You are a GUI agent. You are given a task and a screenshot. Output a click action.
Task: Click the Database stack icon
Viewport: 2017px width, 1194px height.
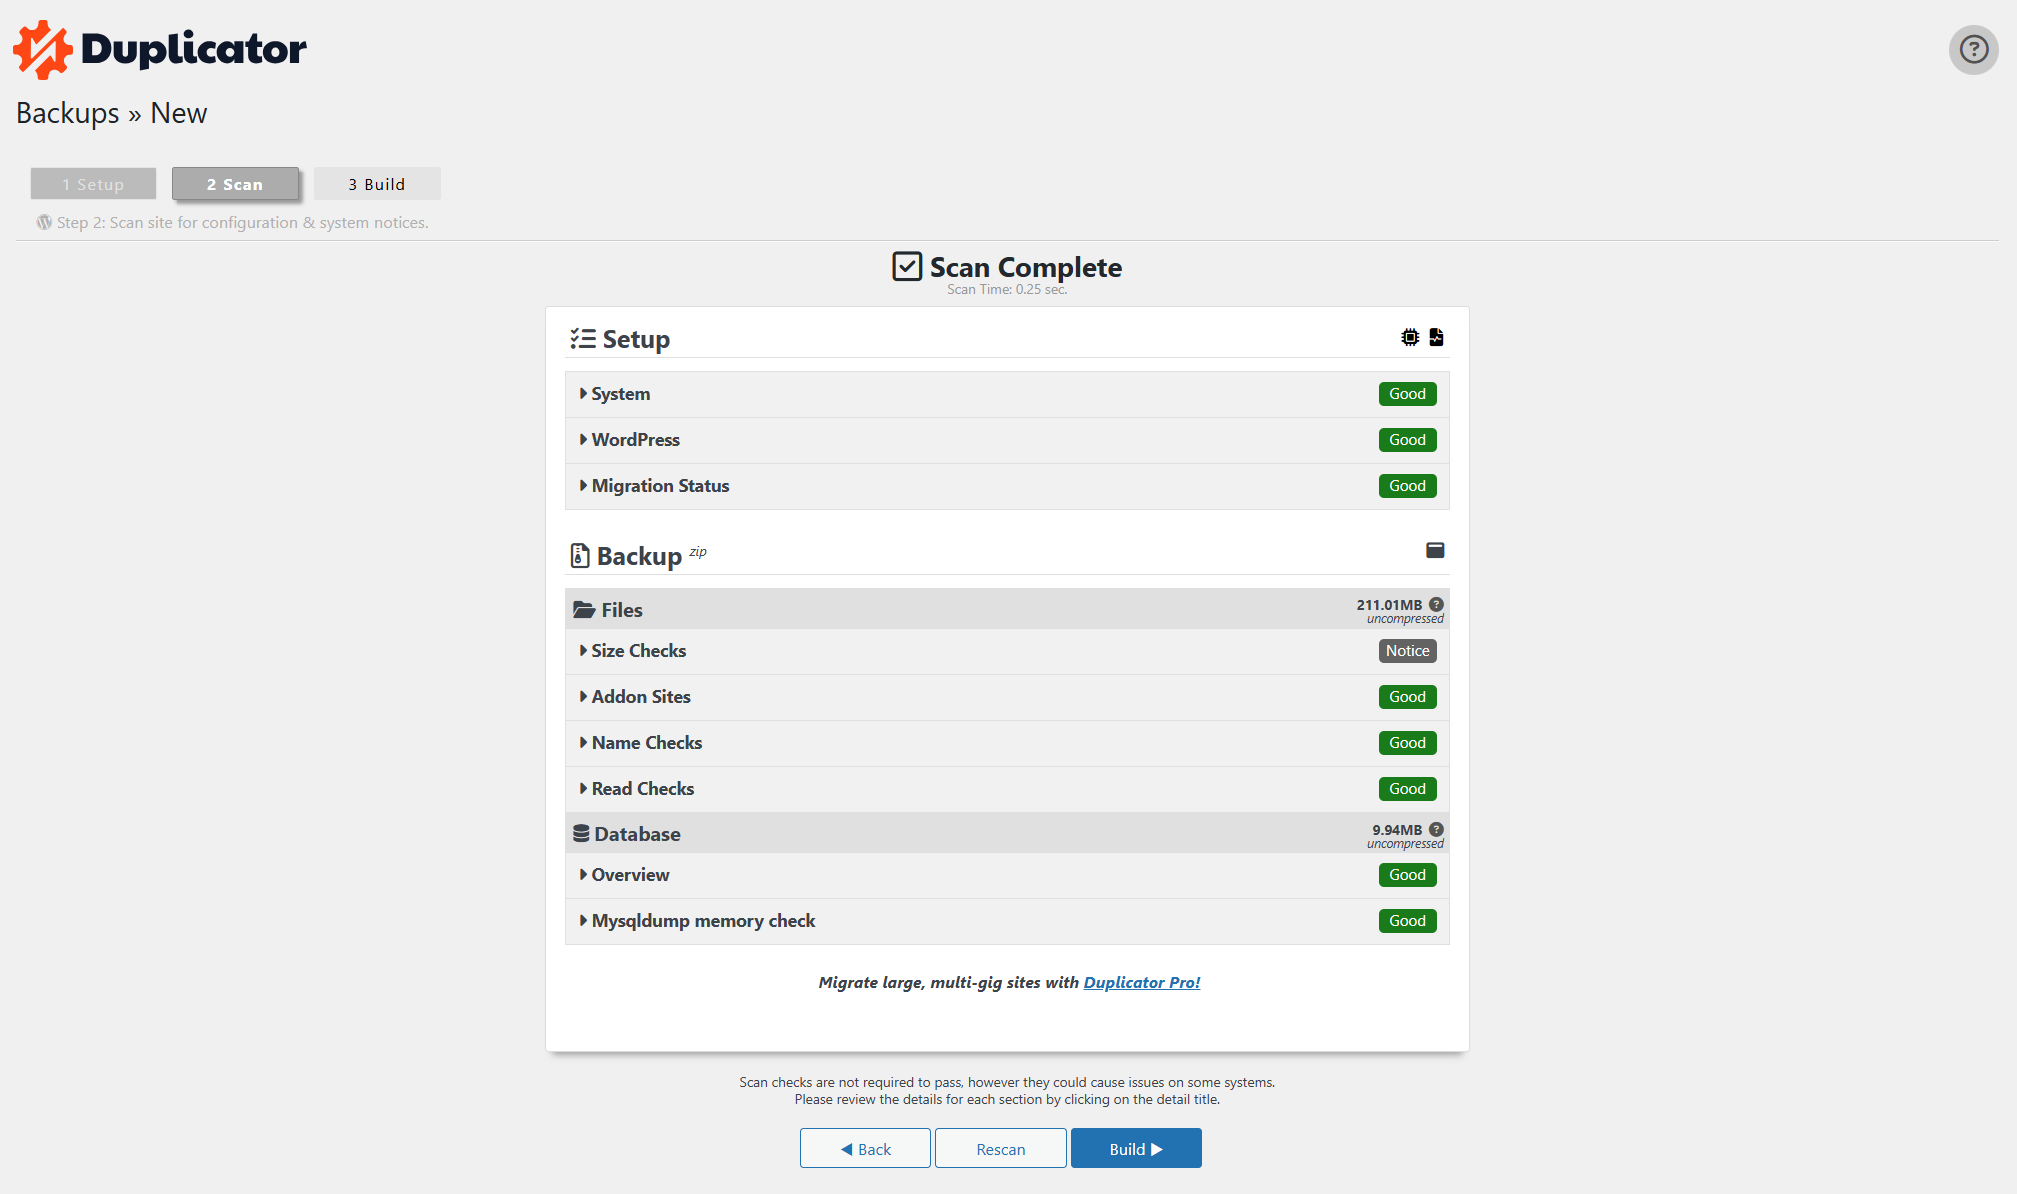point(581,833)
